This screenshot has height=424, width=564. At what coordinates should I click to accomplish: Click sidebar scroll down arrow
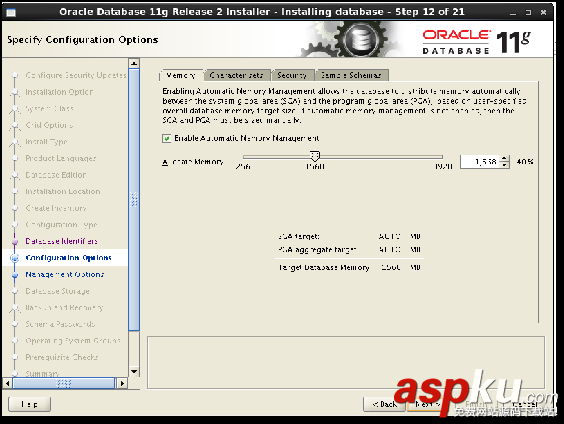coord(134,371)
